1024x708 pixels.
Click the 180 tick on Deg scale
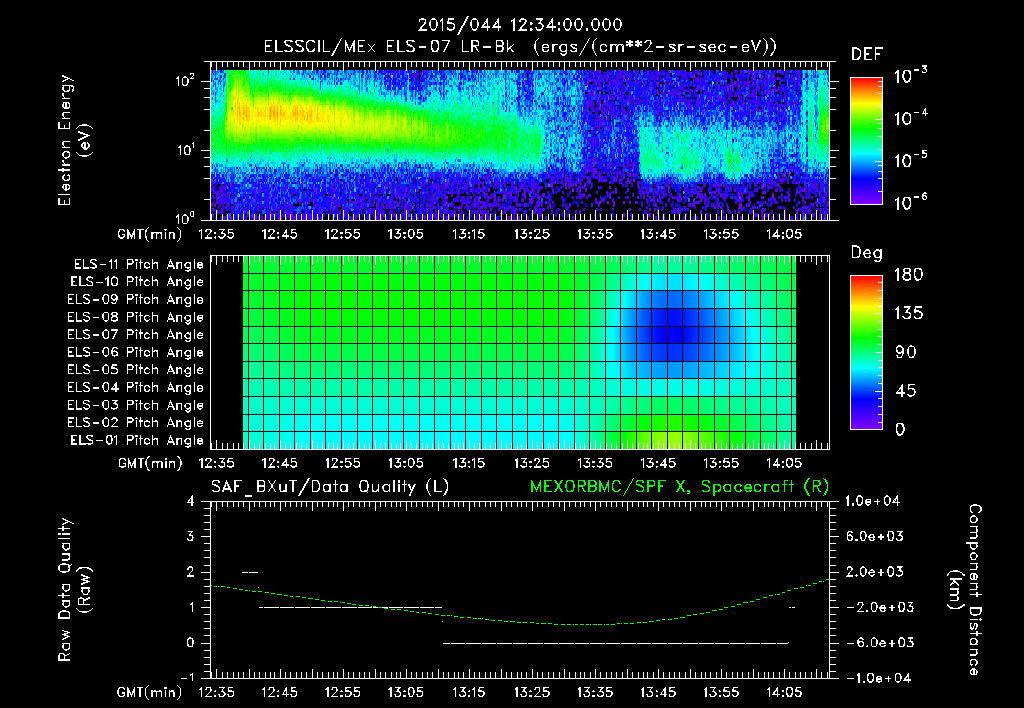pos(908,275)
